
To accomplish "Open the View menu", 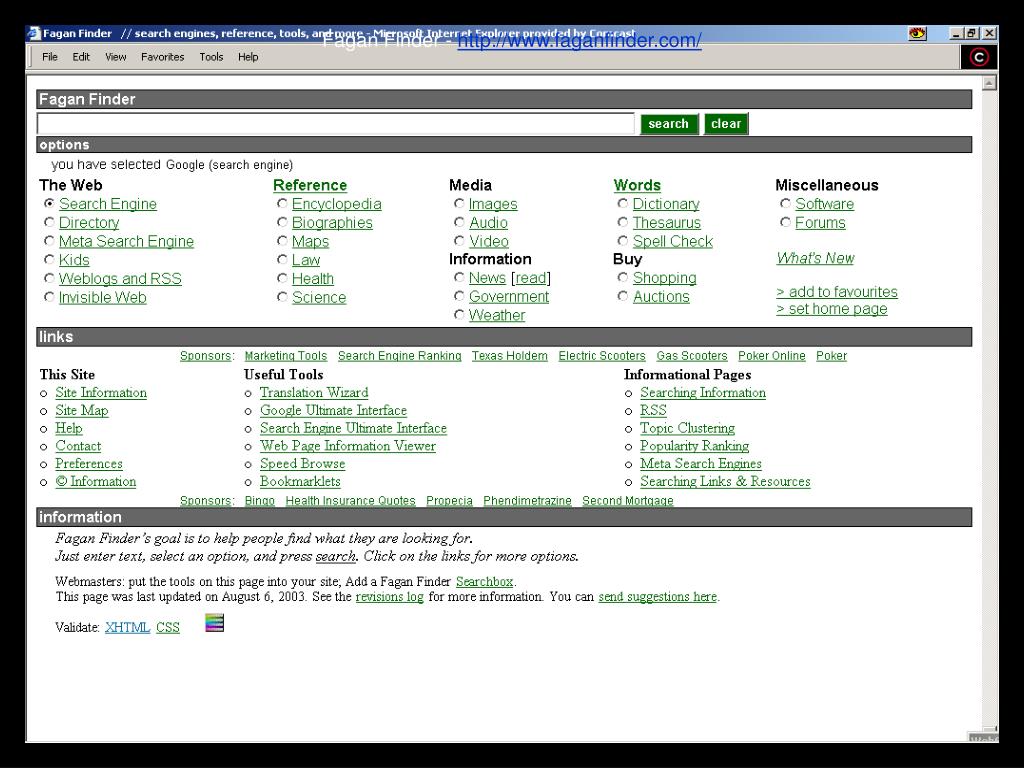I will [116, 57].
